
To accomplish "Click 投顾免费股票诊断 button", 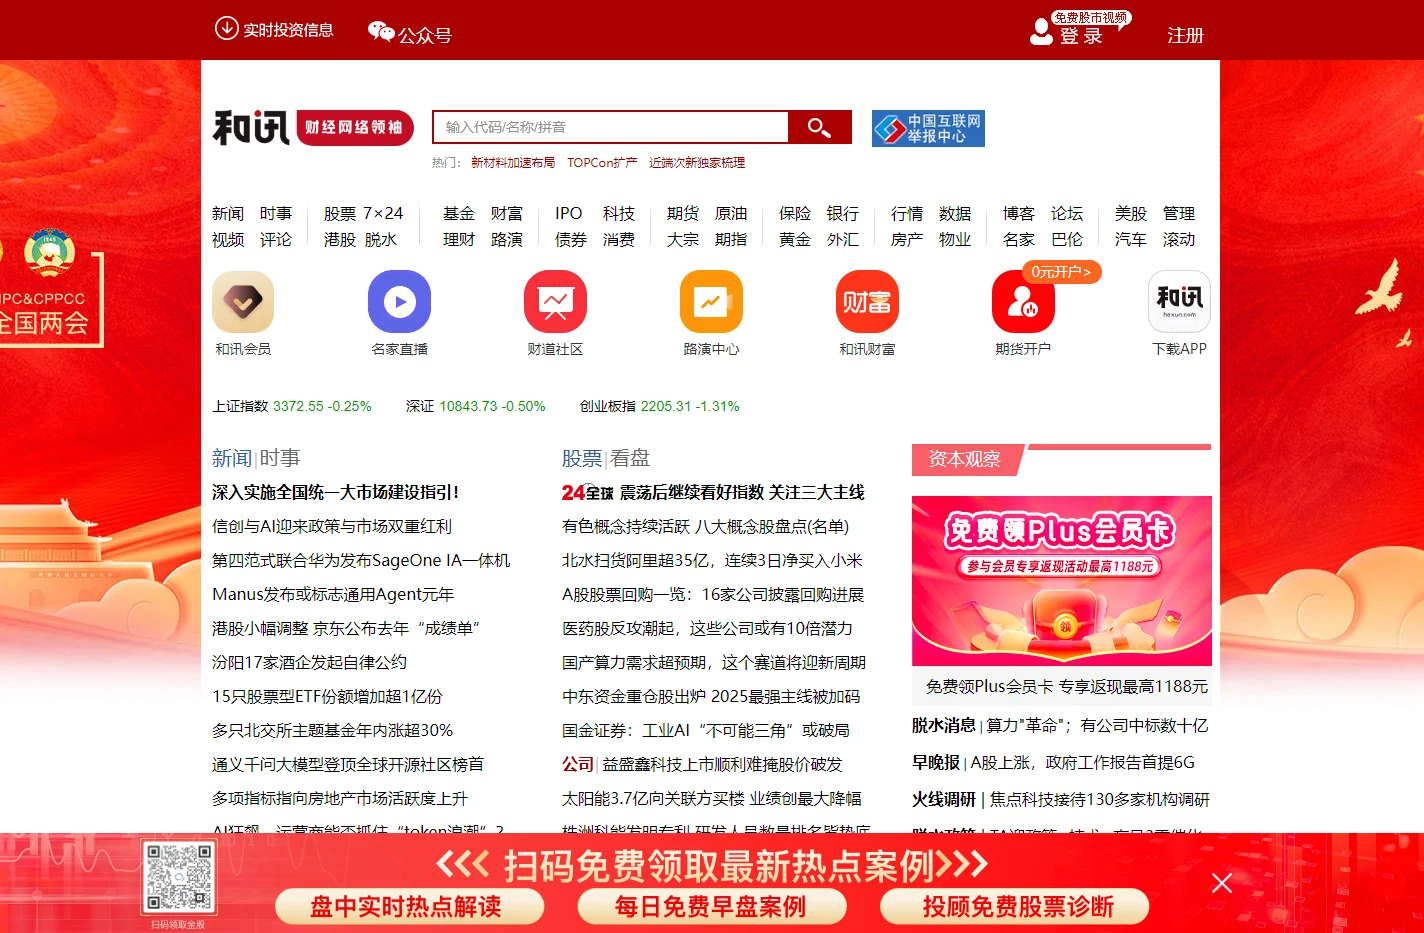I will point(1014,906).
